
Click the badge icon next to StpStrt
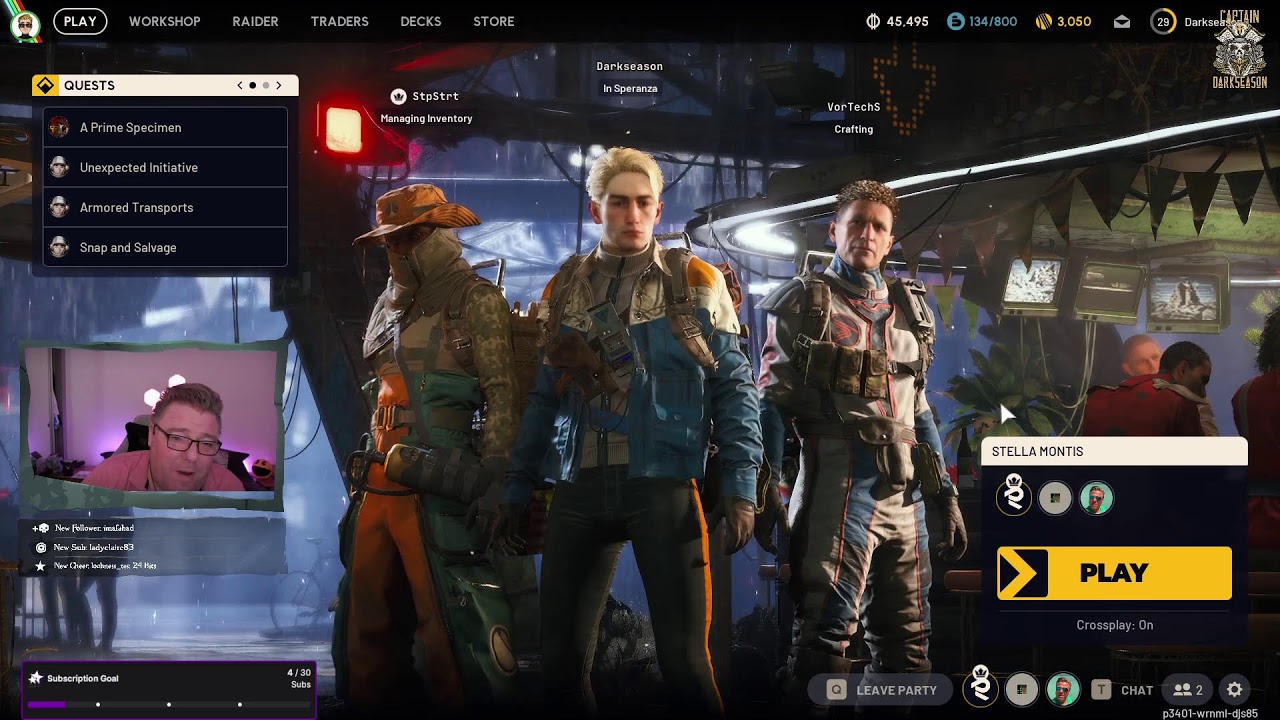point(398,96)
